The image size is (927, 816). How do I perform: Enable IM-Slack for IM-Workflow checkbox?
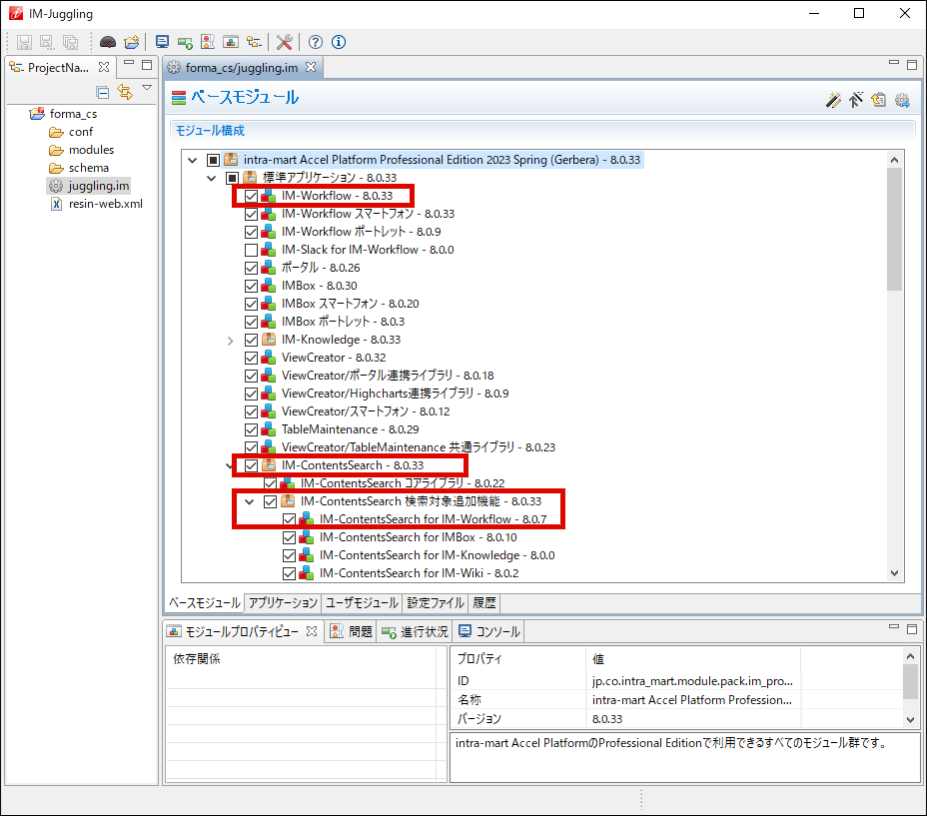[251, 250]
